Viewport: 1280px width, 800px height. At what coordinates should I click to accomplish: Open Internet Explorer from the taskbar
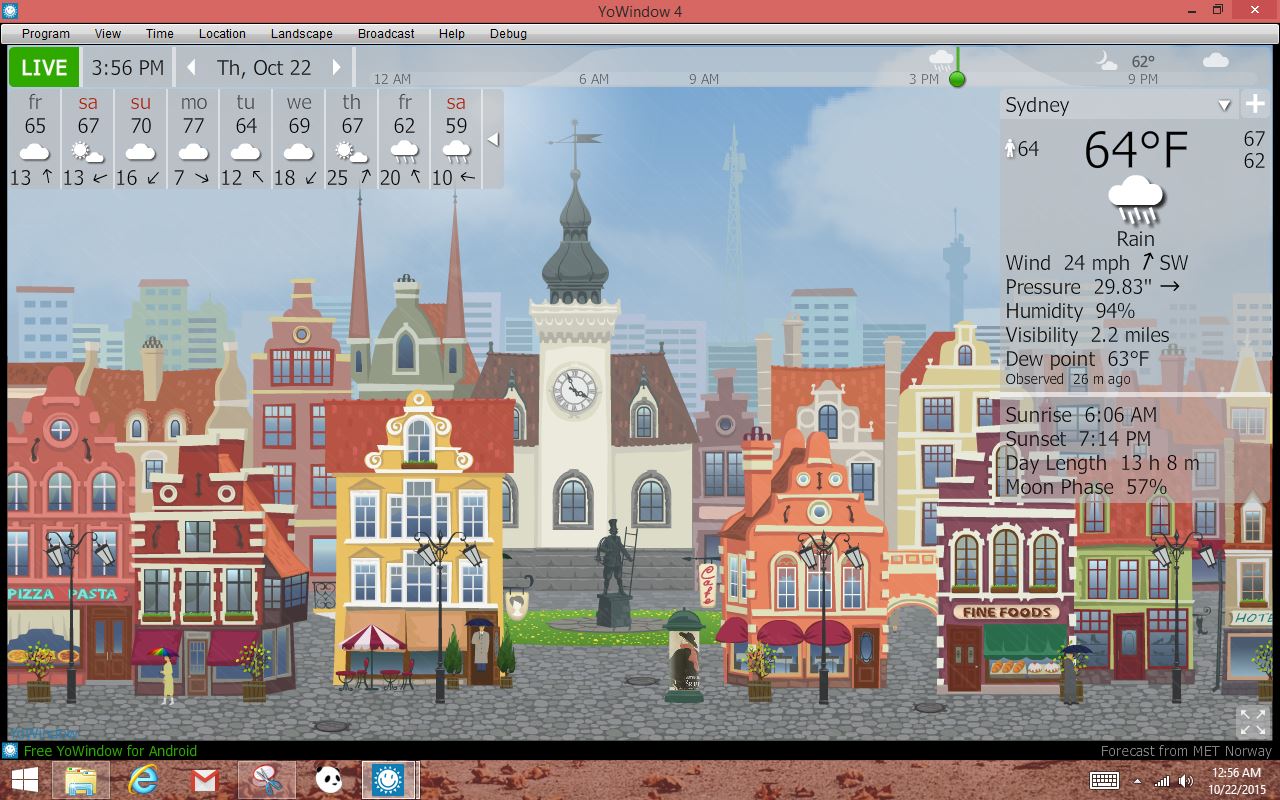point(143,779)
